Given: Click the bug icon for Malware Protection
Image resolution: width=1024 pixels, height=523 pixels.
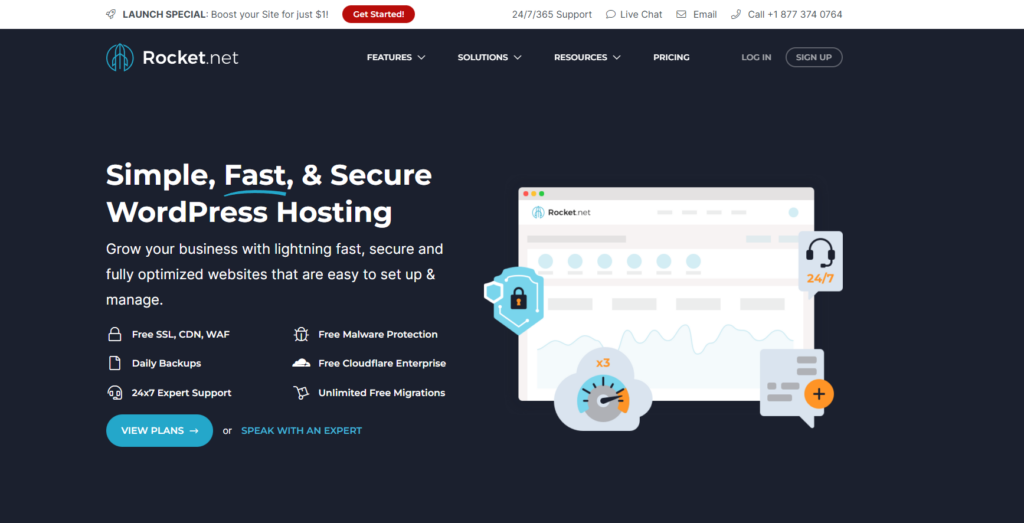Looking at the screenshot, I should [x=300, y=334].
